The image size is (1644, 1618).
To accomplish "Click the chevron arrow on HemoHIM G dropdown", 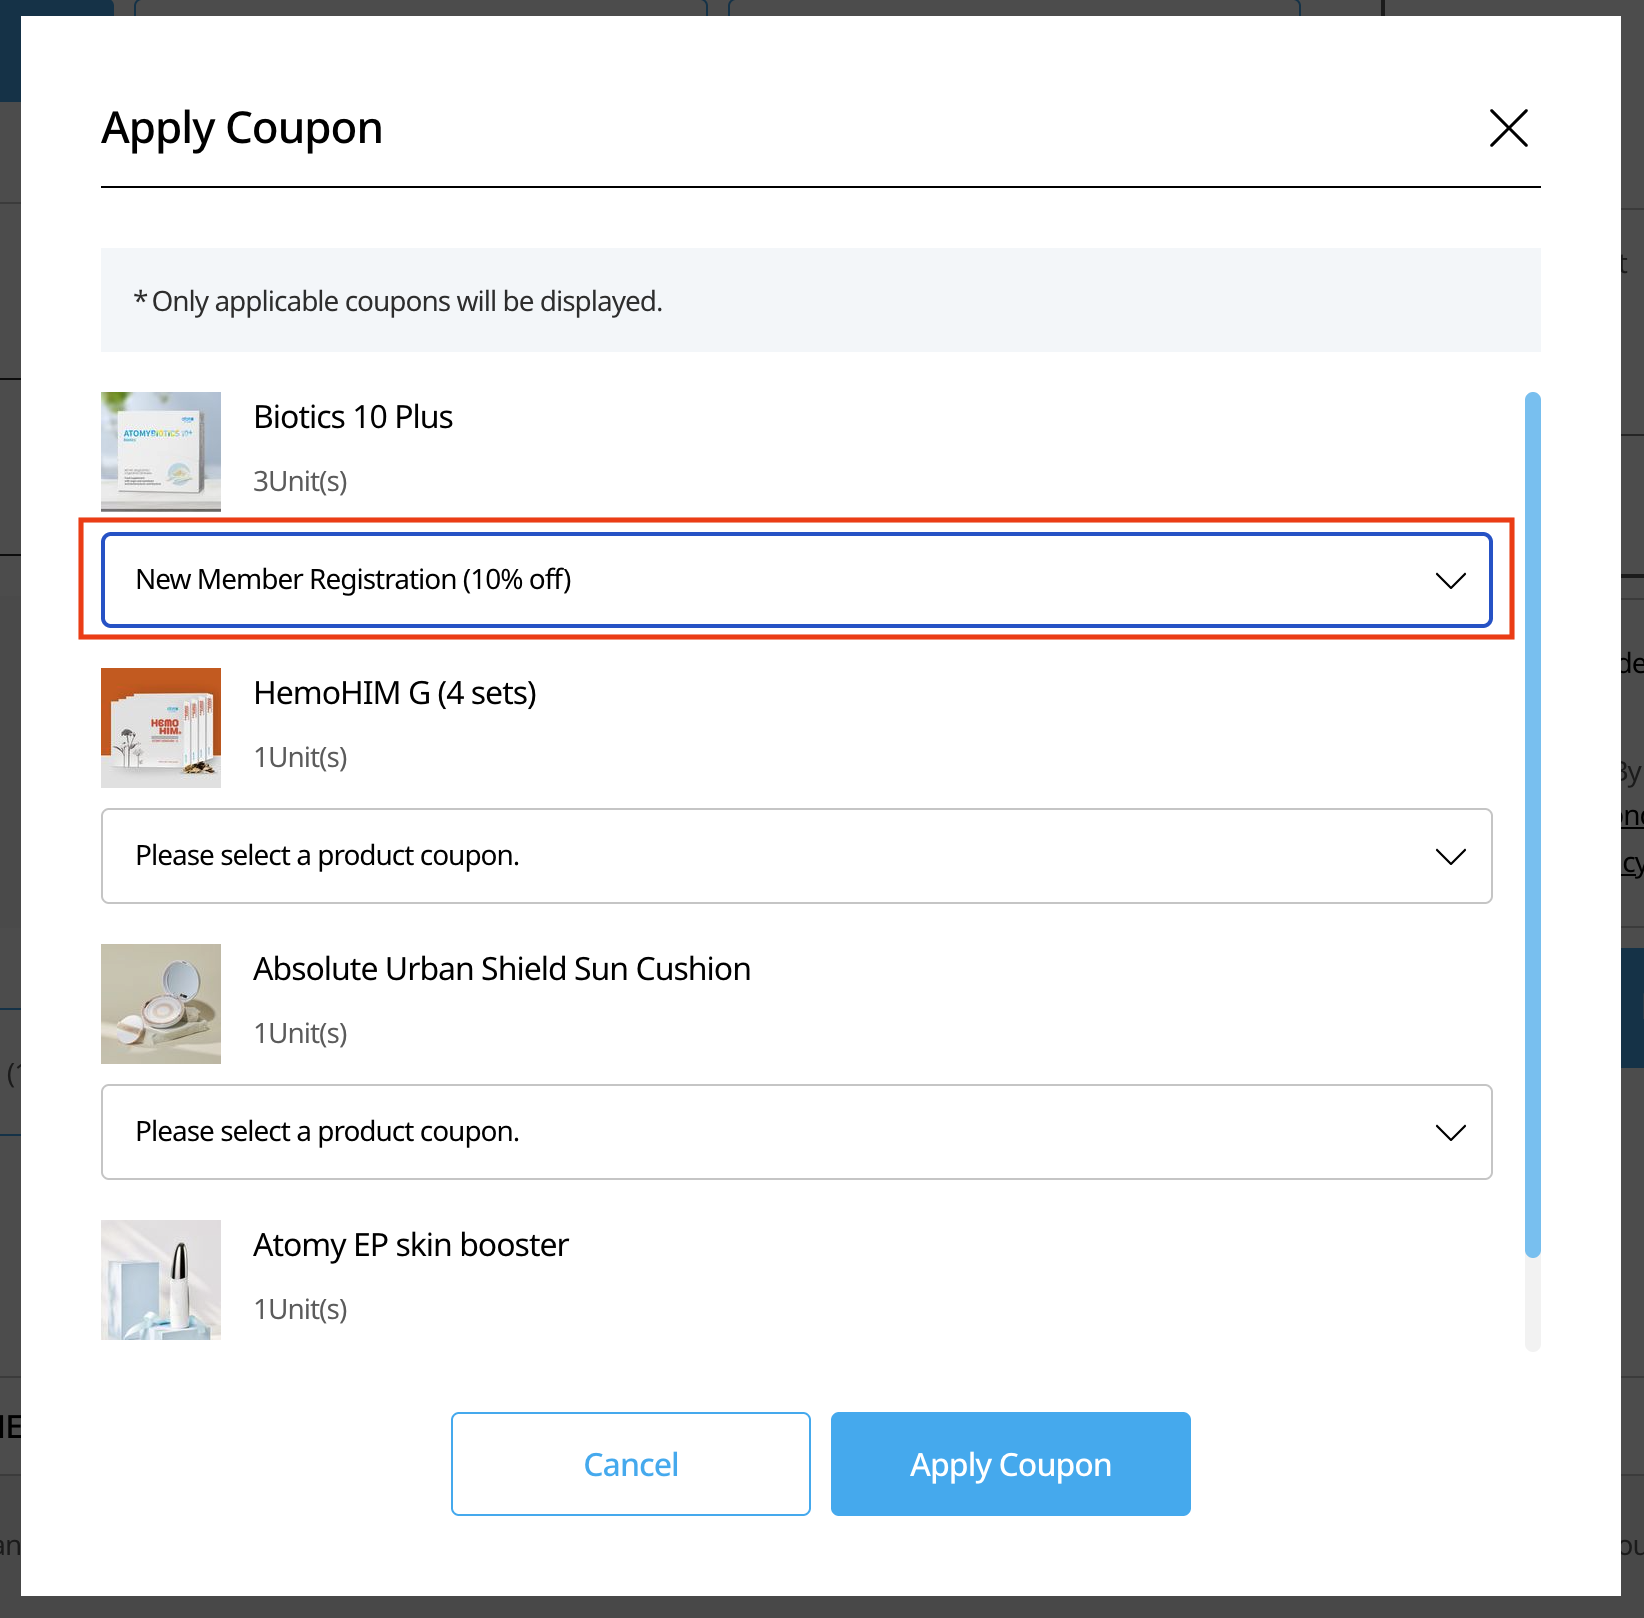I will point(1450,856).
